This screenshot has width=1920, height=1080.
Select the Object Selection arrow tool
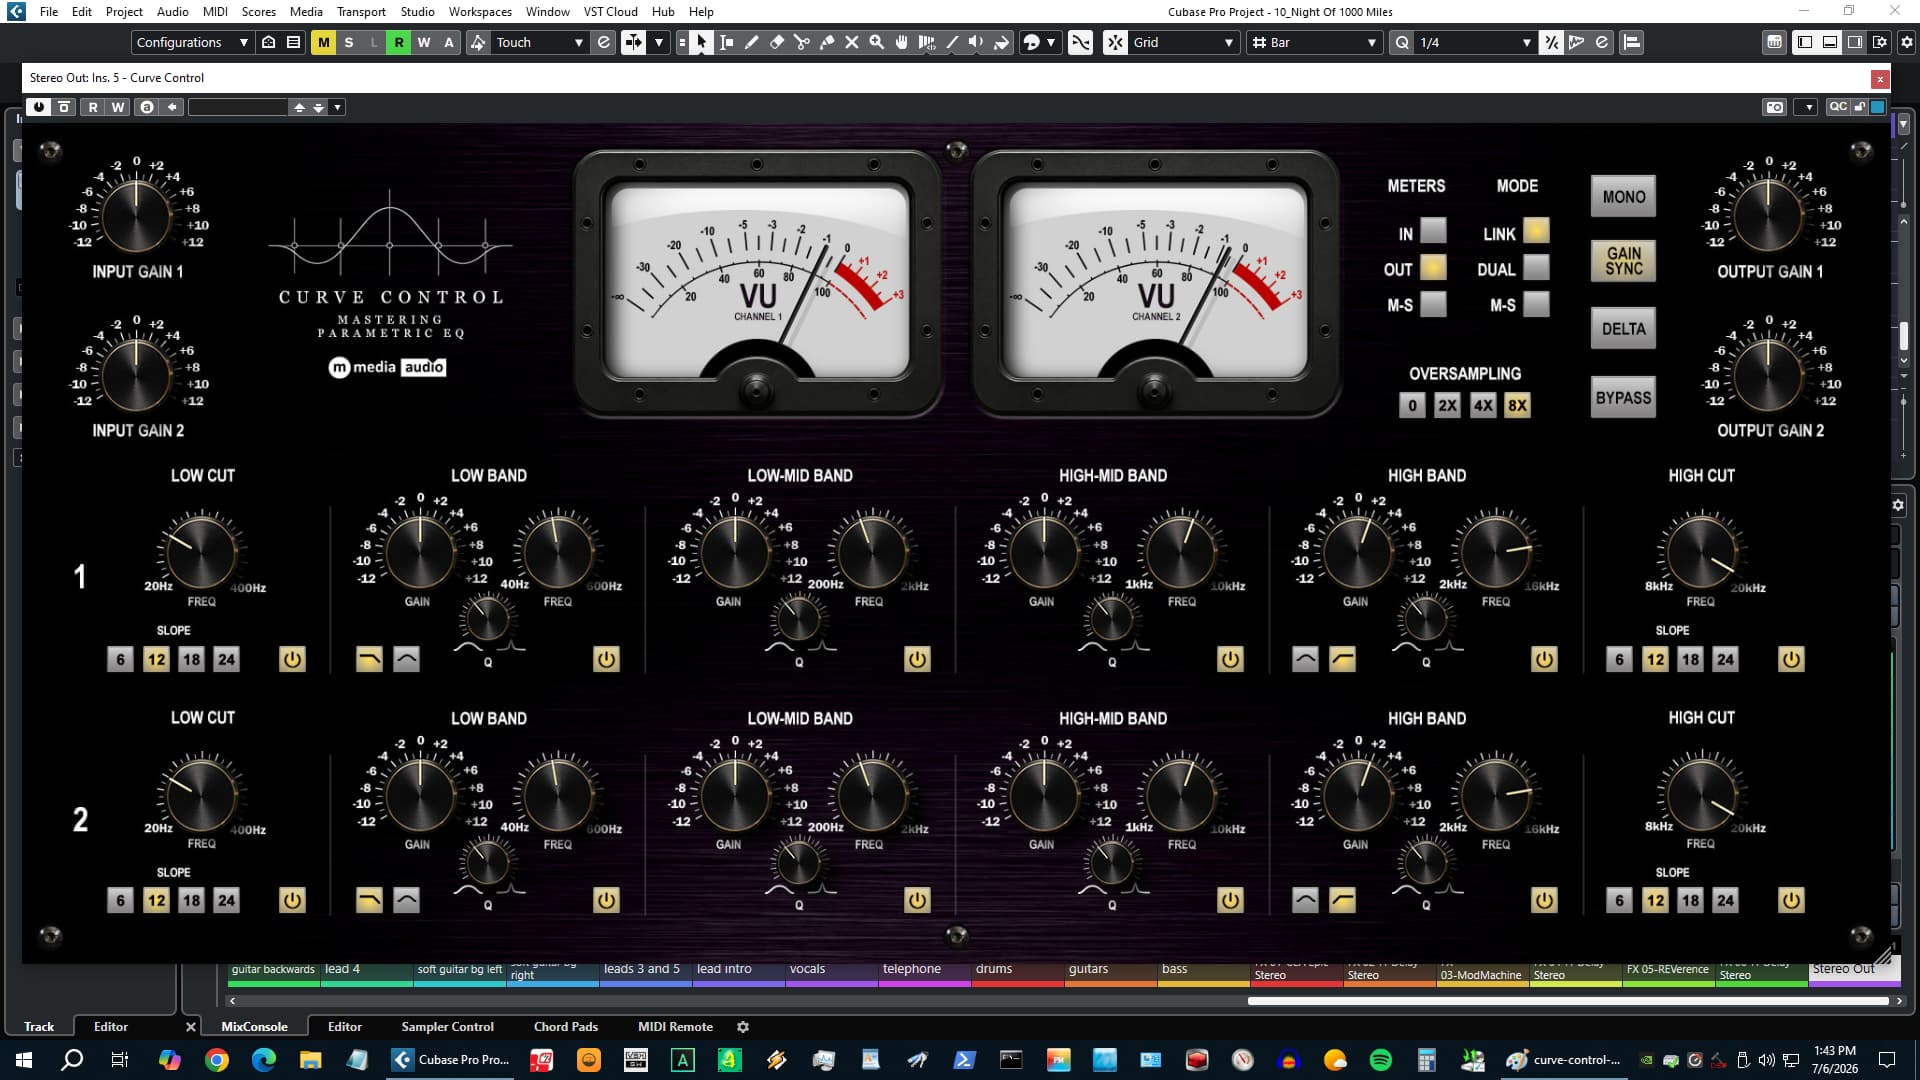point(701,42)
